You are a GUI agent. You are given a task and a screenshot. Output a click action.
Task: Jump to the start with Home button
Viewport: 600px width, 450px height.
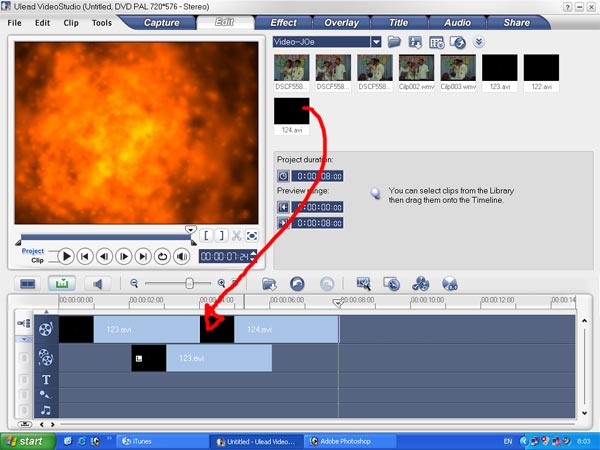85,256
